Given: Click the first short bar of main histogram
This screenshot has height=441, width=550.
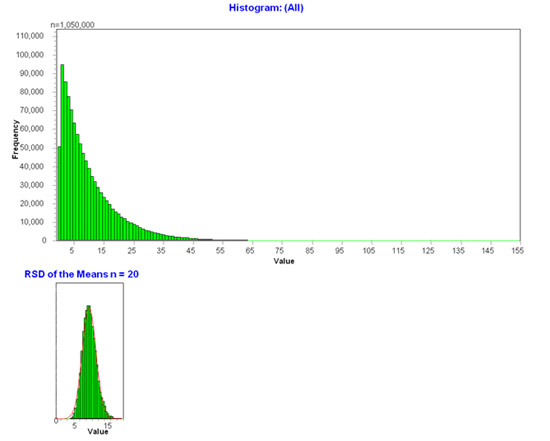Looking at the screenshot, I should point(59,193).
